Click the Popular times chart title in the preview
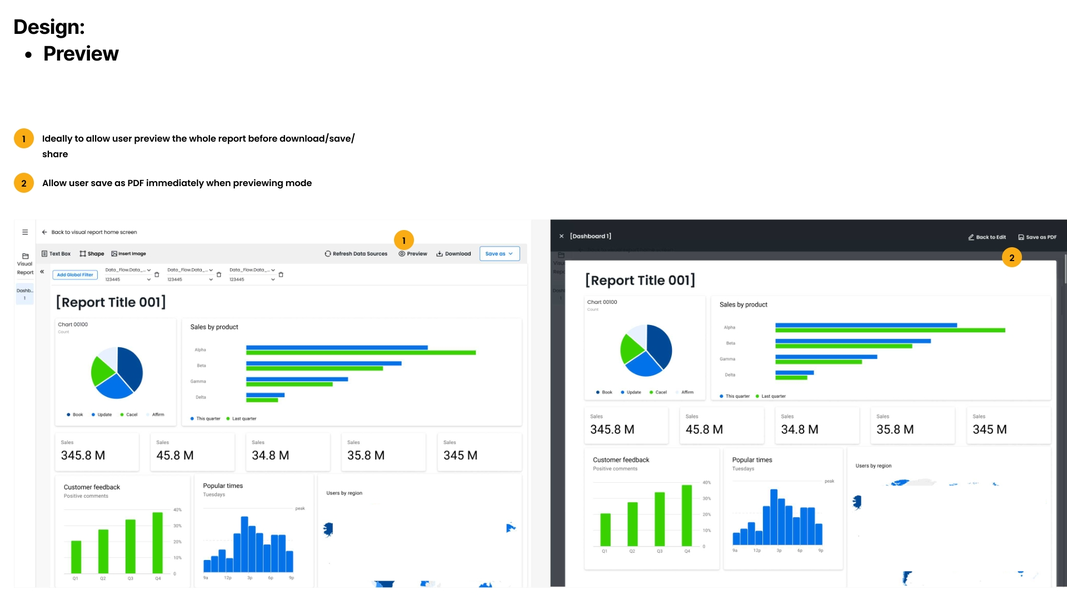 click(752, 460)
